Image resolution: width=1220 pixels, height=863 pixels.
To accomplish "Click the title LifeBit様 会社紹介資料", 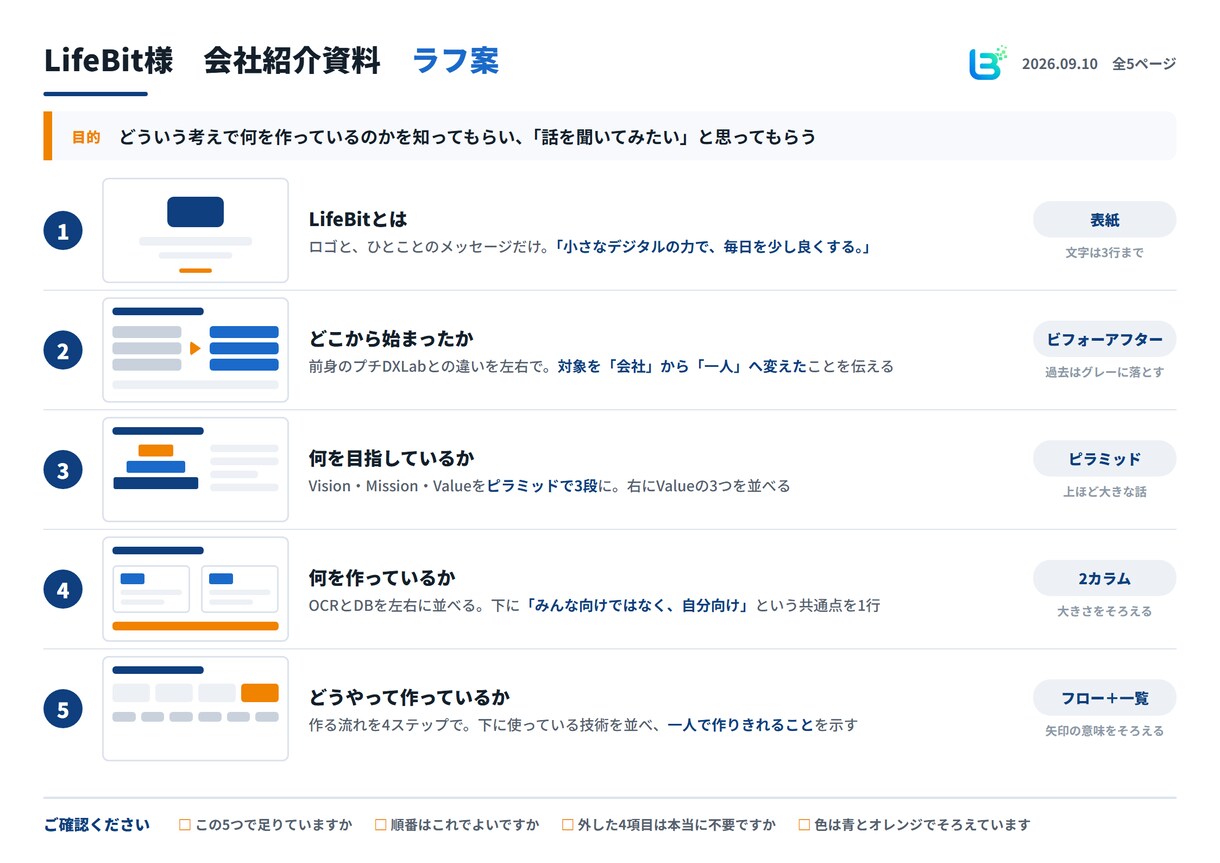I will click(x=212, y=61).
